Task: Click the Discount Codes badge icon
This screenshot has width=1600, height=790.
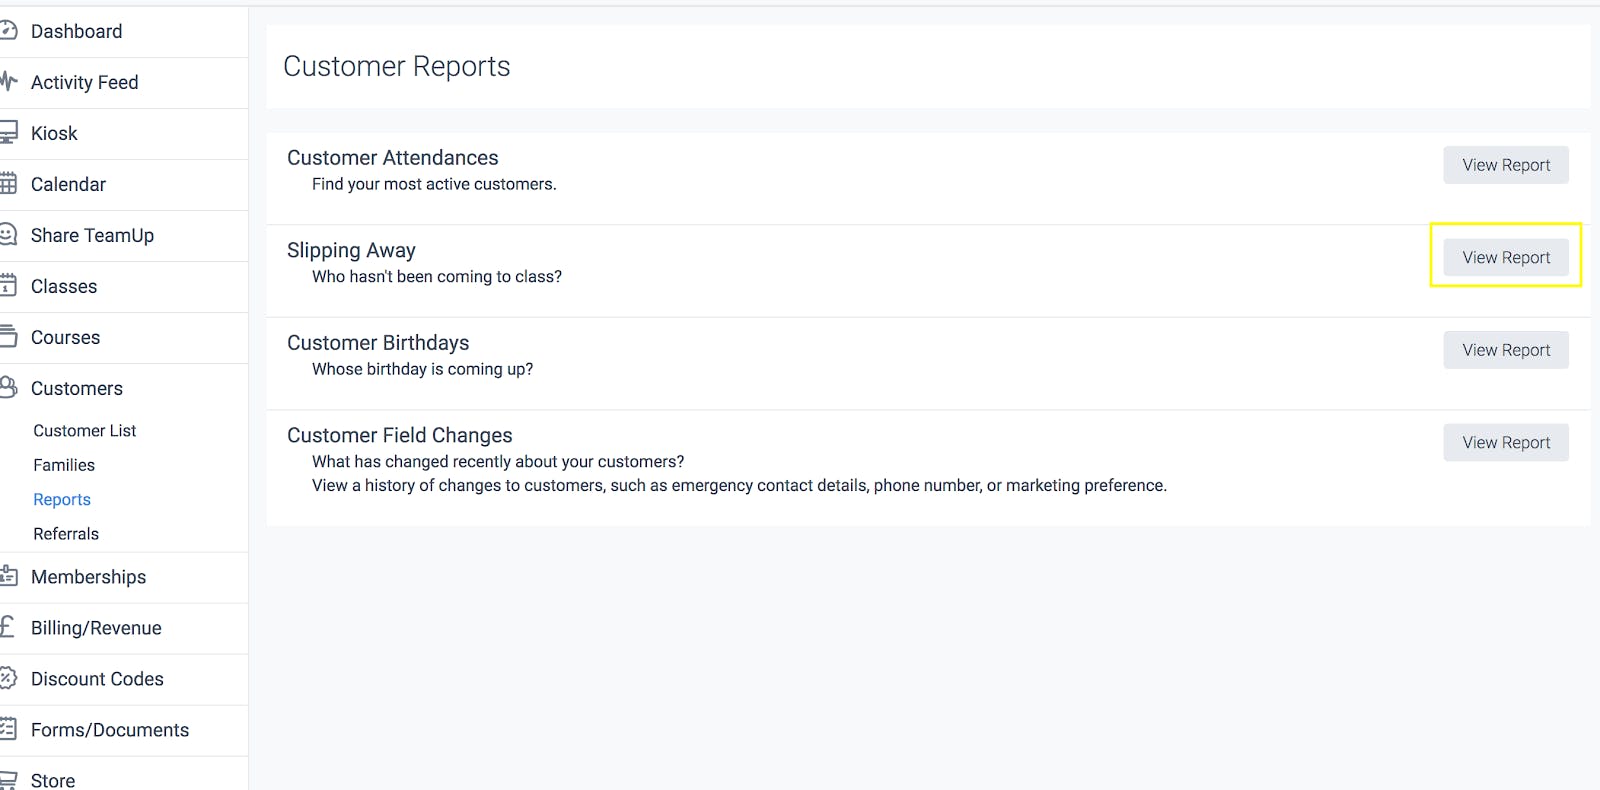Action: 8,679
